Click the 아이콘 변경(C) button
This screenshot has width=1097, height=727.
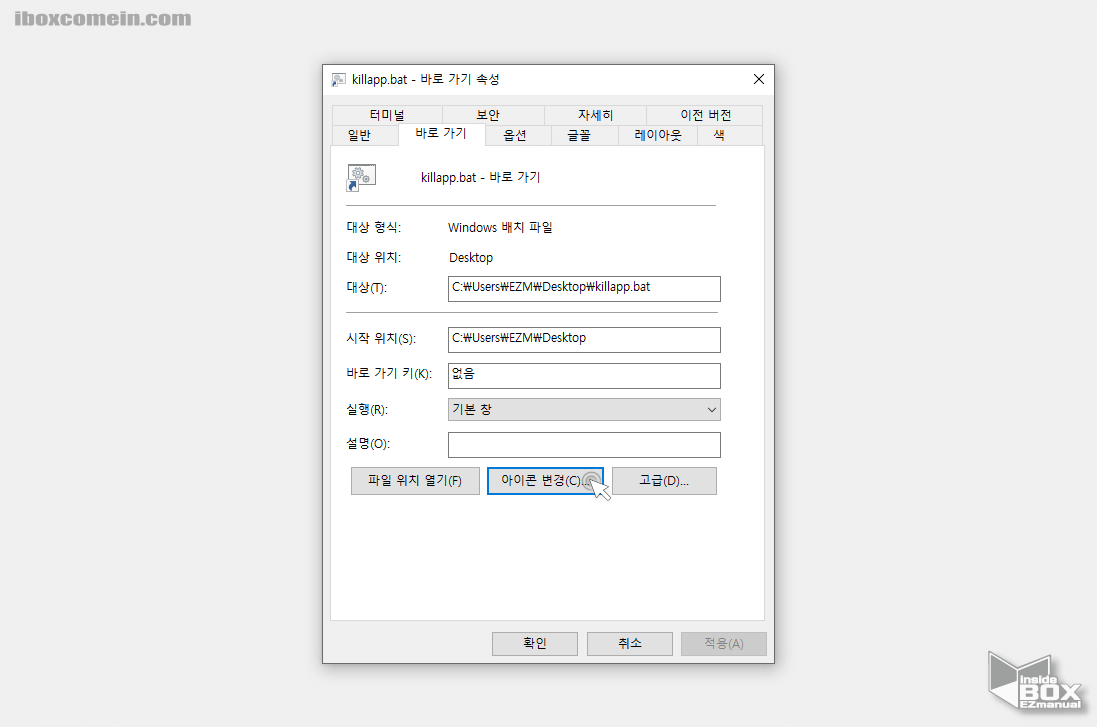545,481
